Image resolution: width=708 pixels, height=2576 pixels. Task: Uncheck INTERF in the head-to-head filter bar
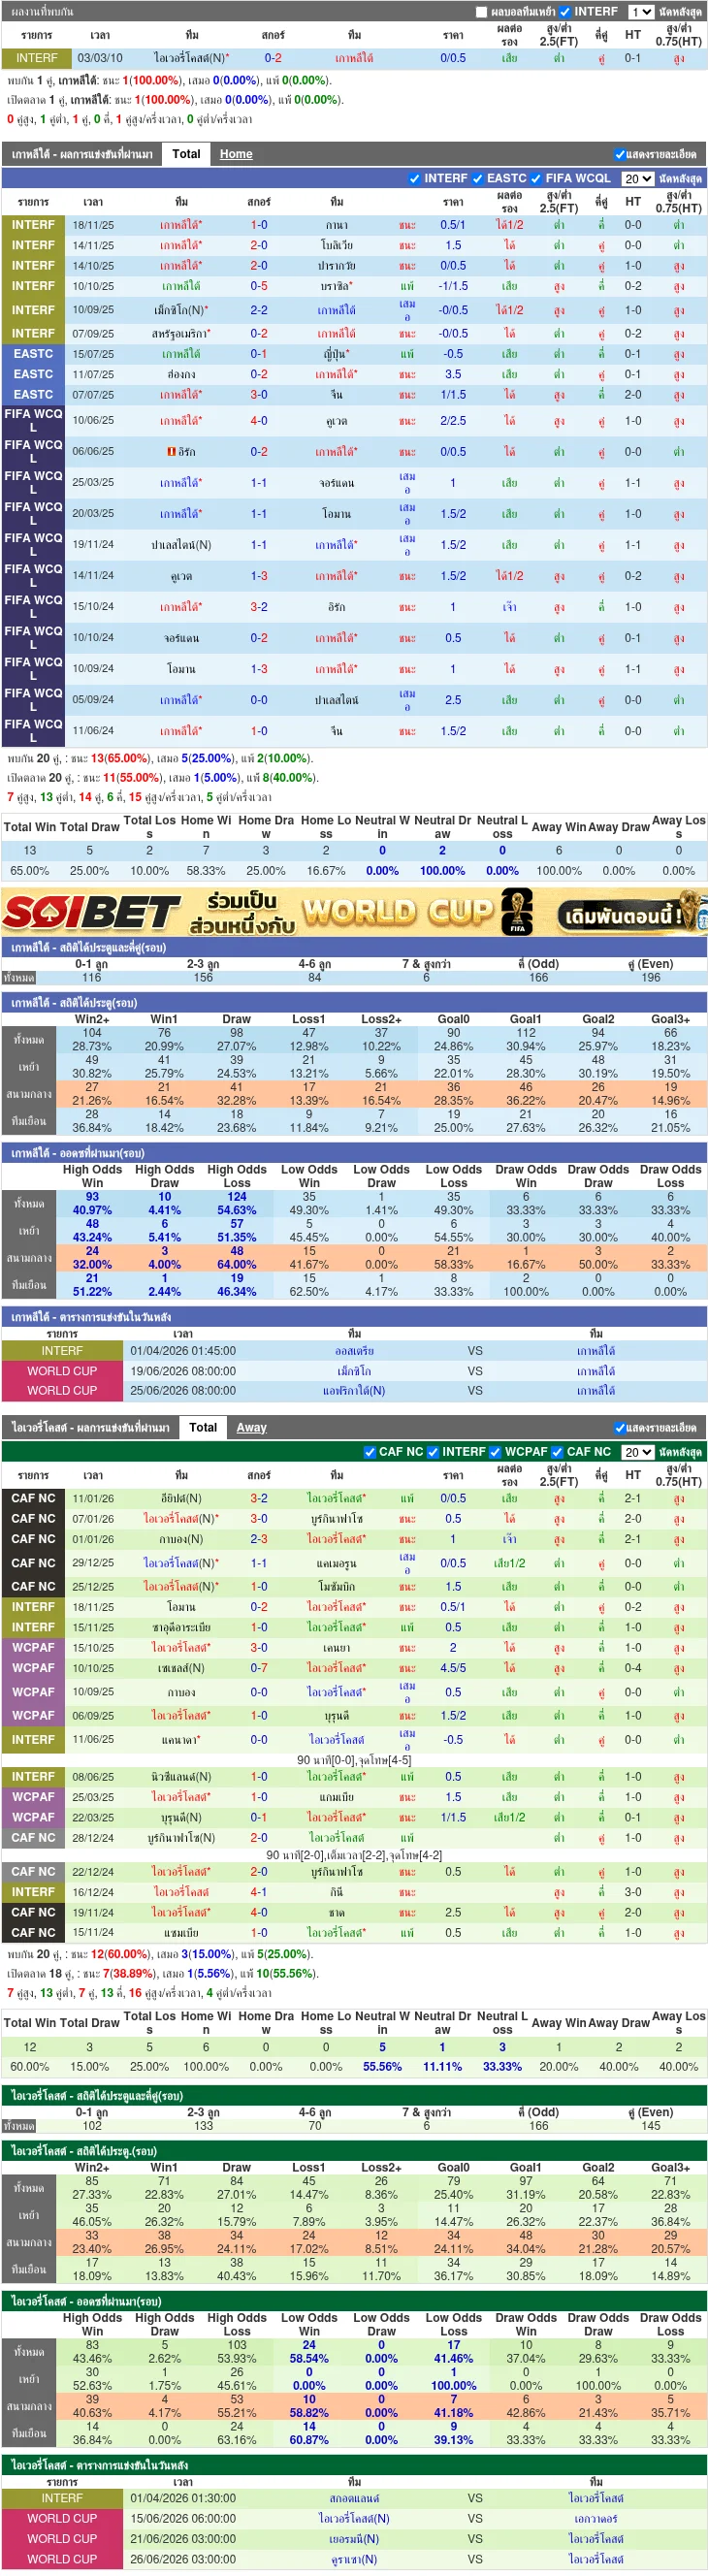point(565,12)
